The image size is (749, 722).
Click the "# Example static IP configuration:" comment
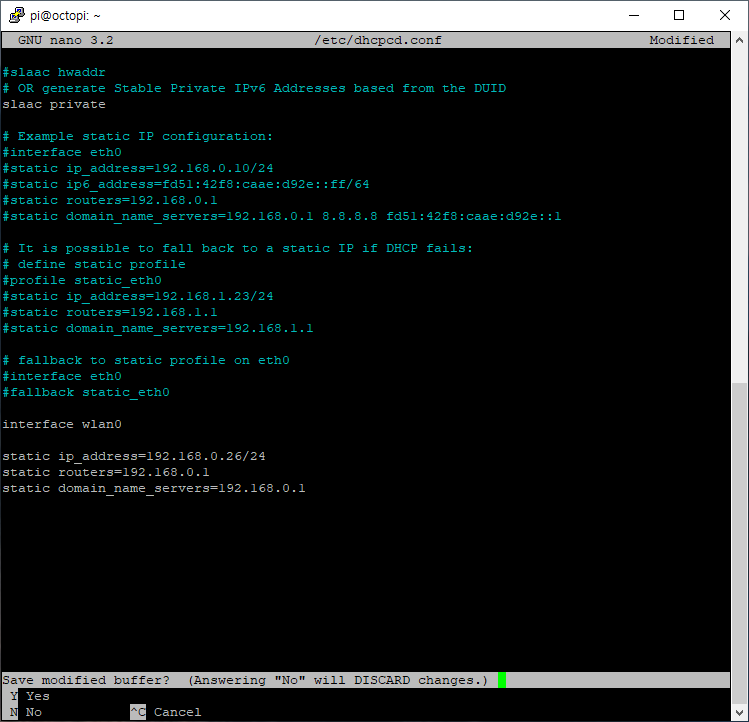point(138,136)
